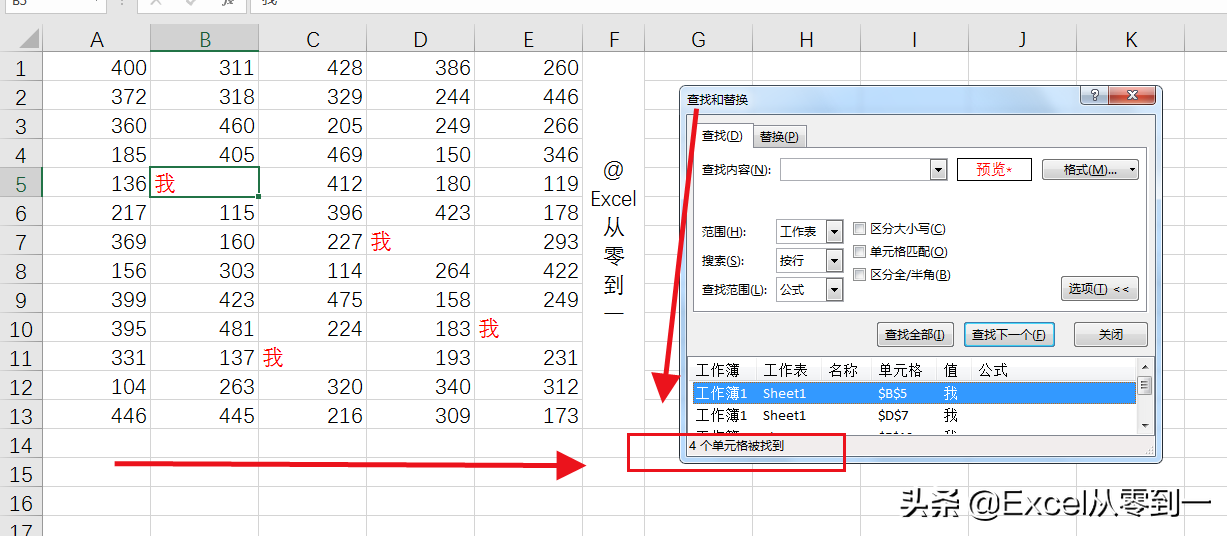This screenshot has height=536, width=1227.
Task: Collapse options with 选项(T) << button
Action: [1099, 289]
